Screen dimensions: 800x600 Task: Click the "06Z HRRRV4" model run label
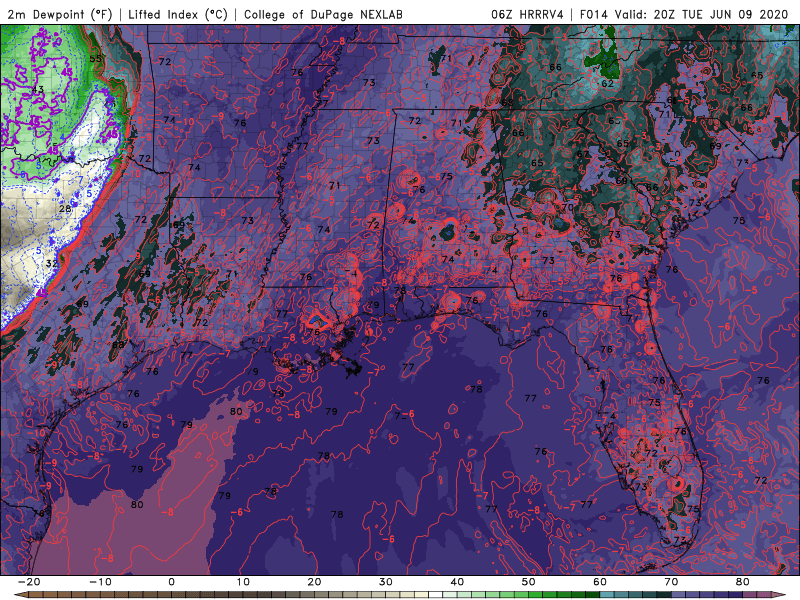tap(527, 14)
